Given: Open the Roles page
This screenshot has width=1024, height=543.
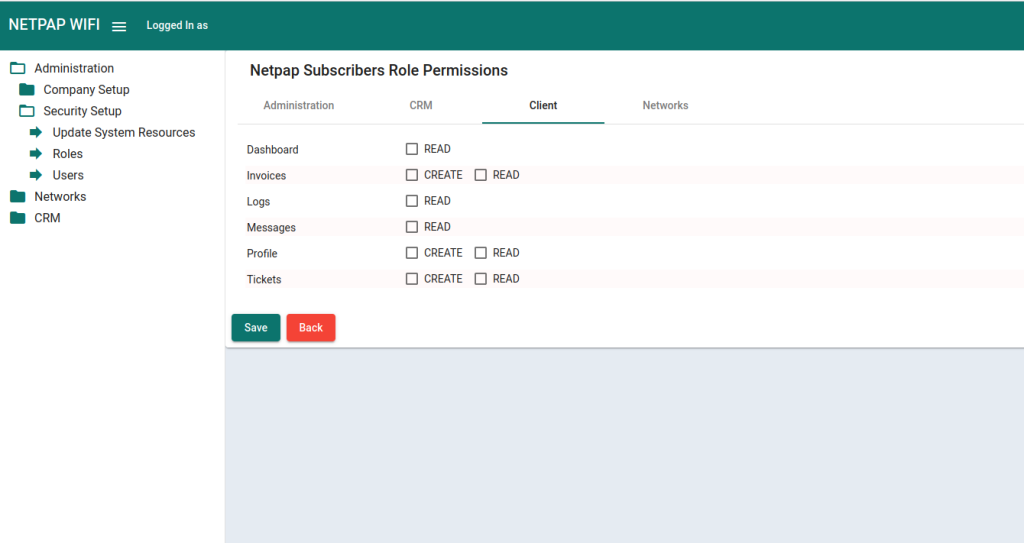Looking at the screenshot, I should coord(67,154).
